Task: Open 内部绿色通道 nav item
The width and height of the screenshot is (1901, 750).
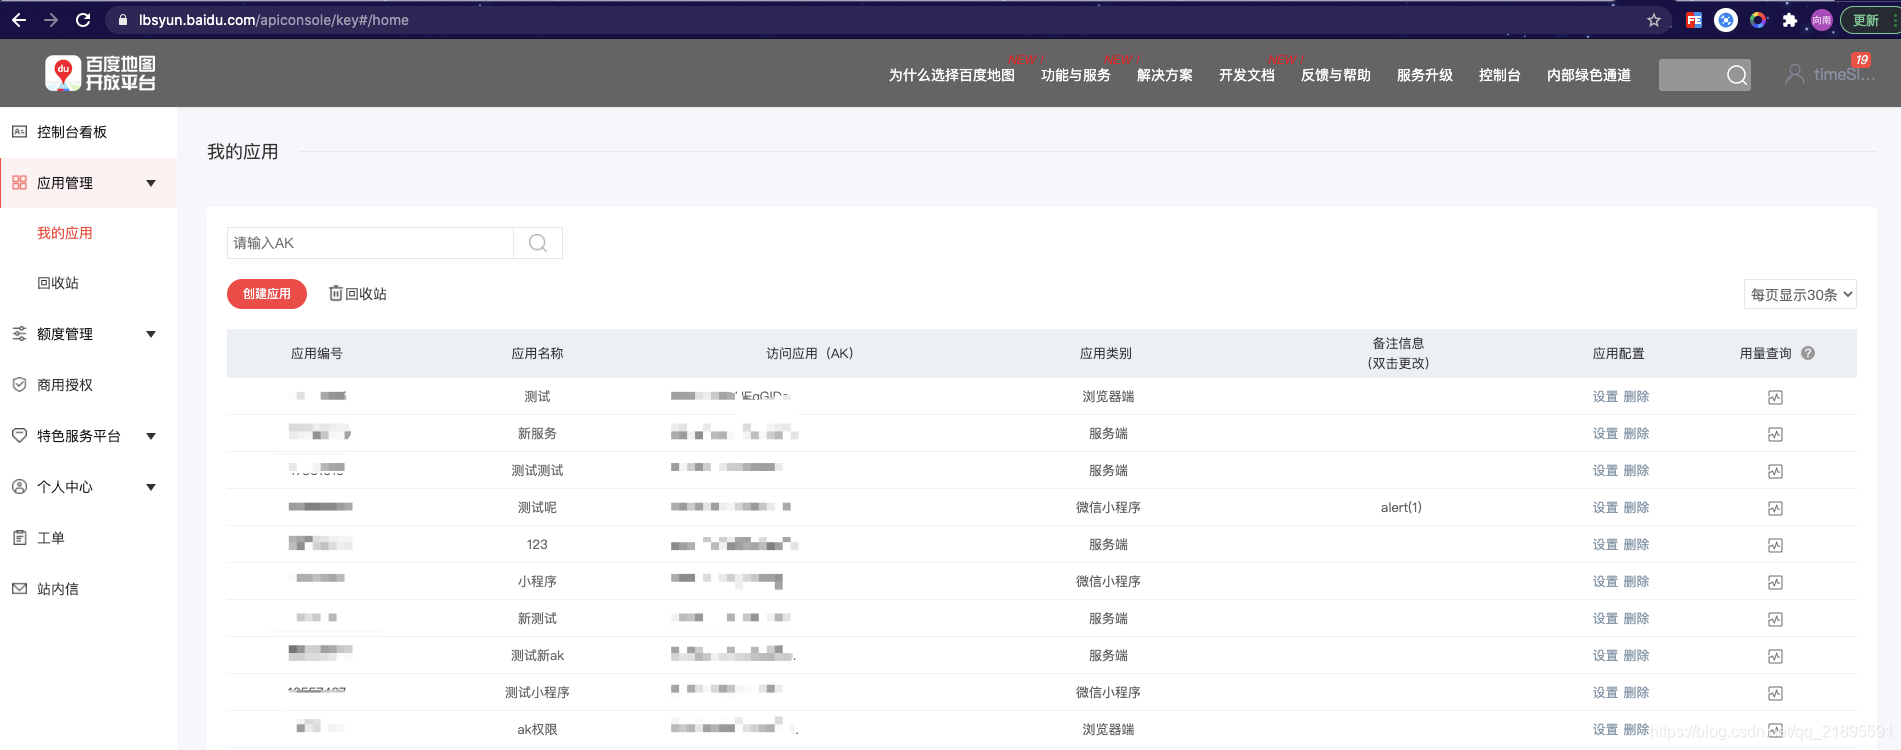Action: tap(1588, 75)
